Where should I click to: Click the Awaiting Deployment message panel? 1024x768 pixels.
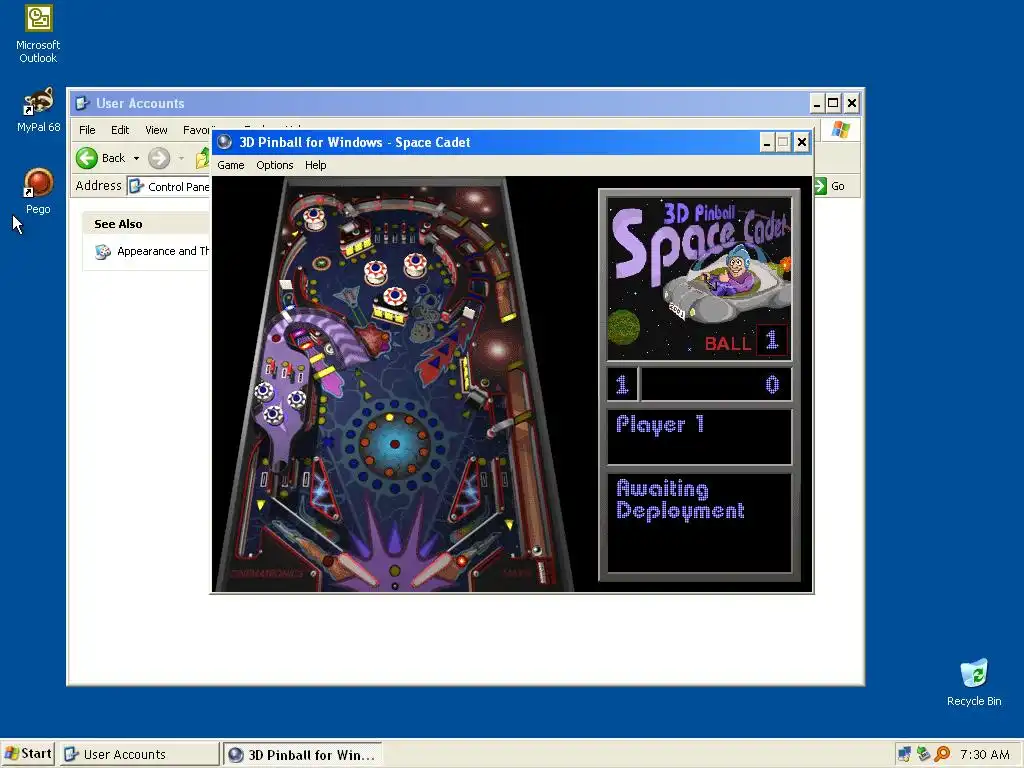click(x=699, y=522)
